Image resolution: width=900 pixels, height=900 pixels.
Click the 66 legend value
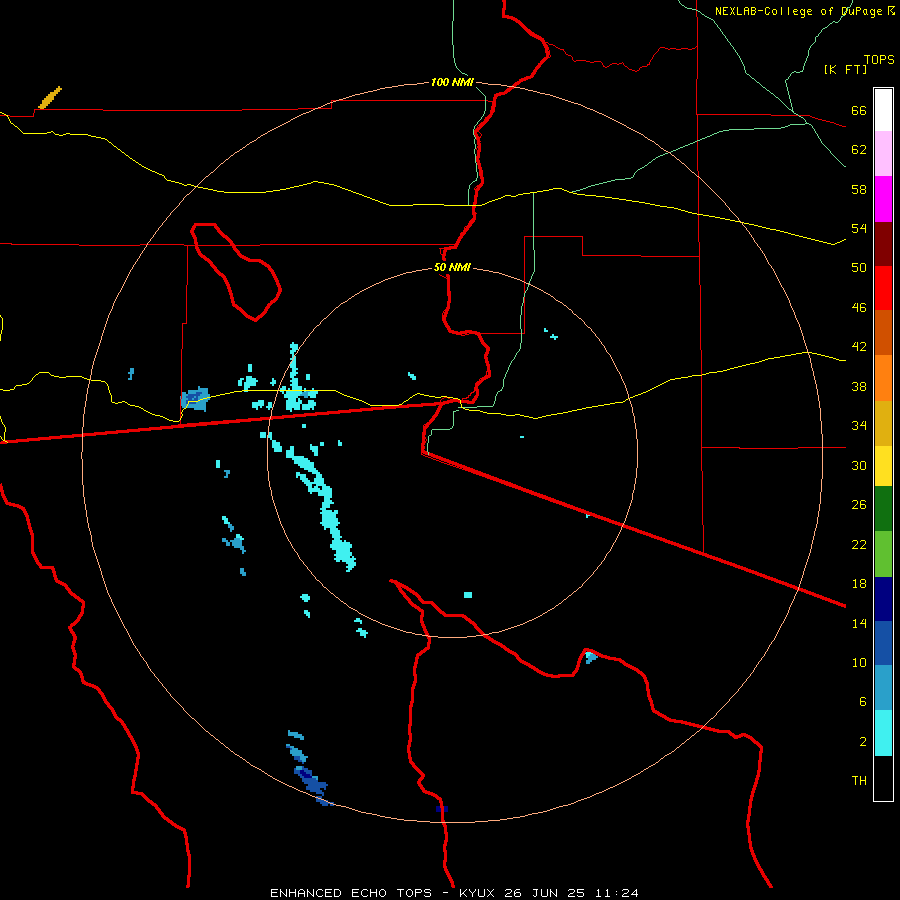[x=859, y=110]
